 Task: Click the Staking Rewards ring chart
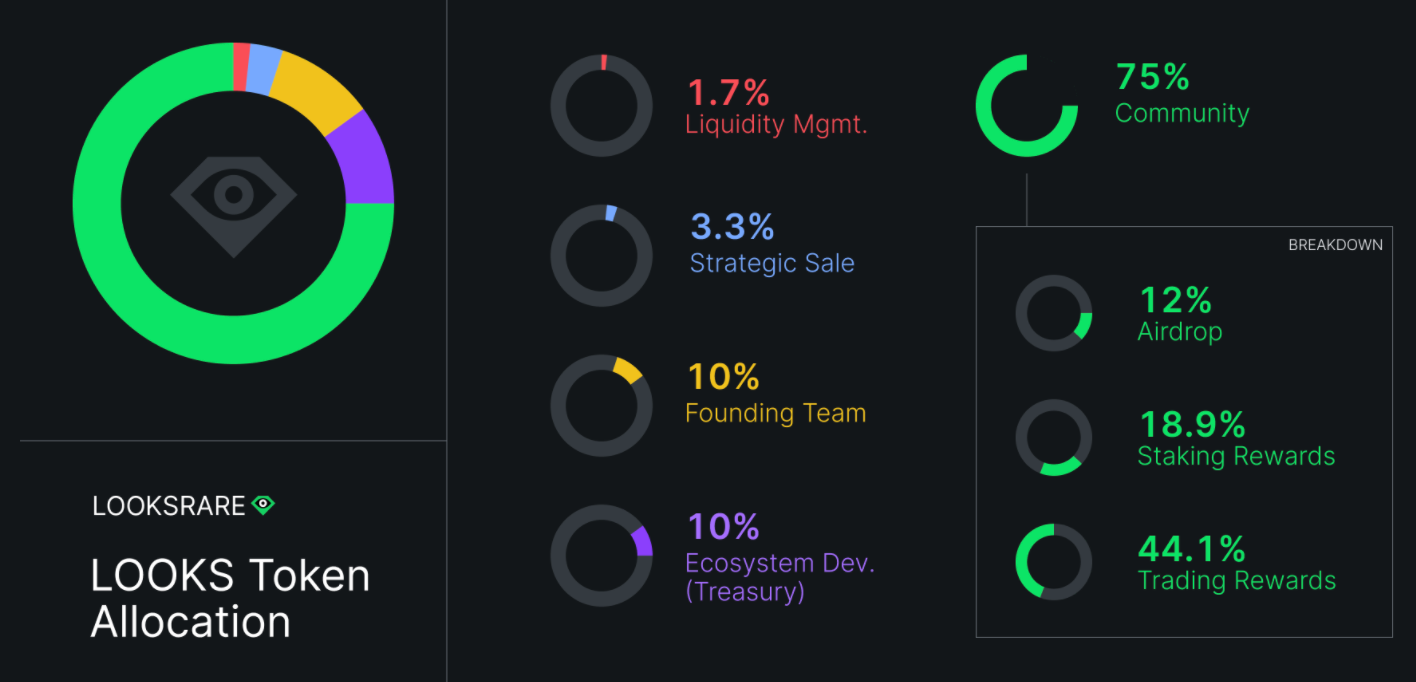point(1054,437)
